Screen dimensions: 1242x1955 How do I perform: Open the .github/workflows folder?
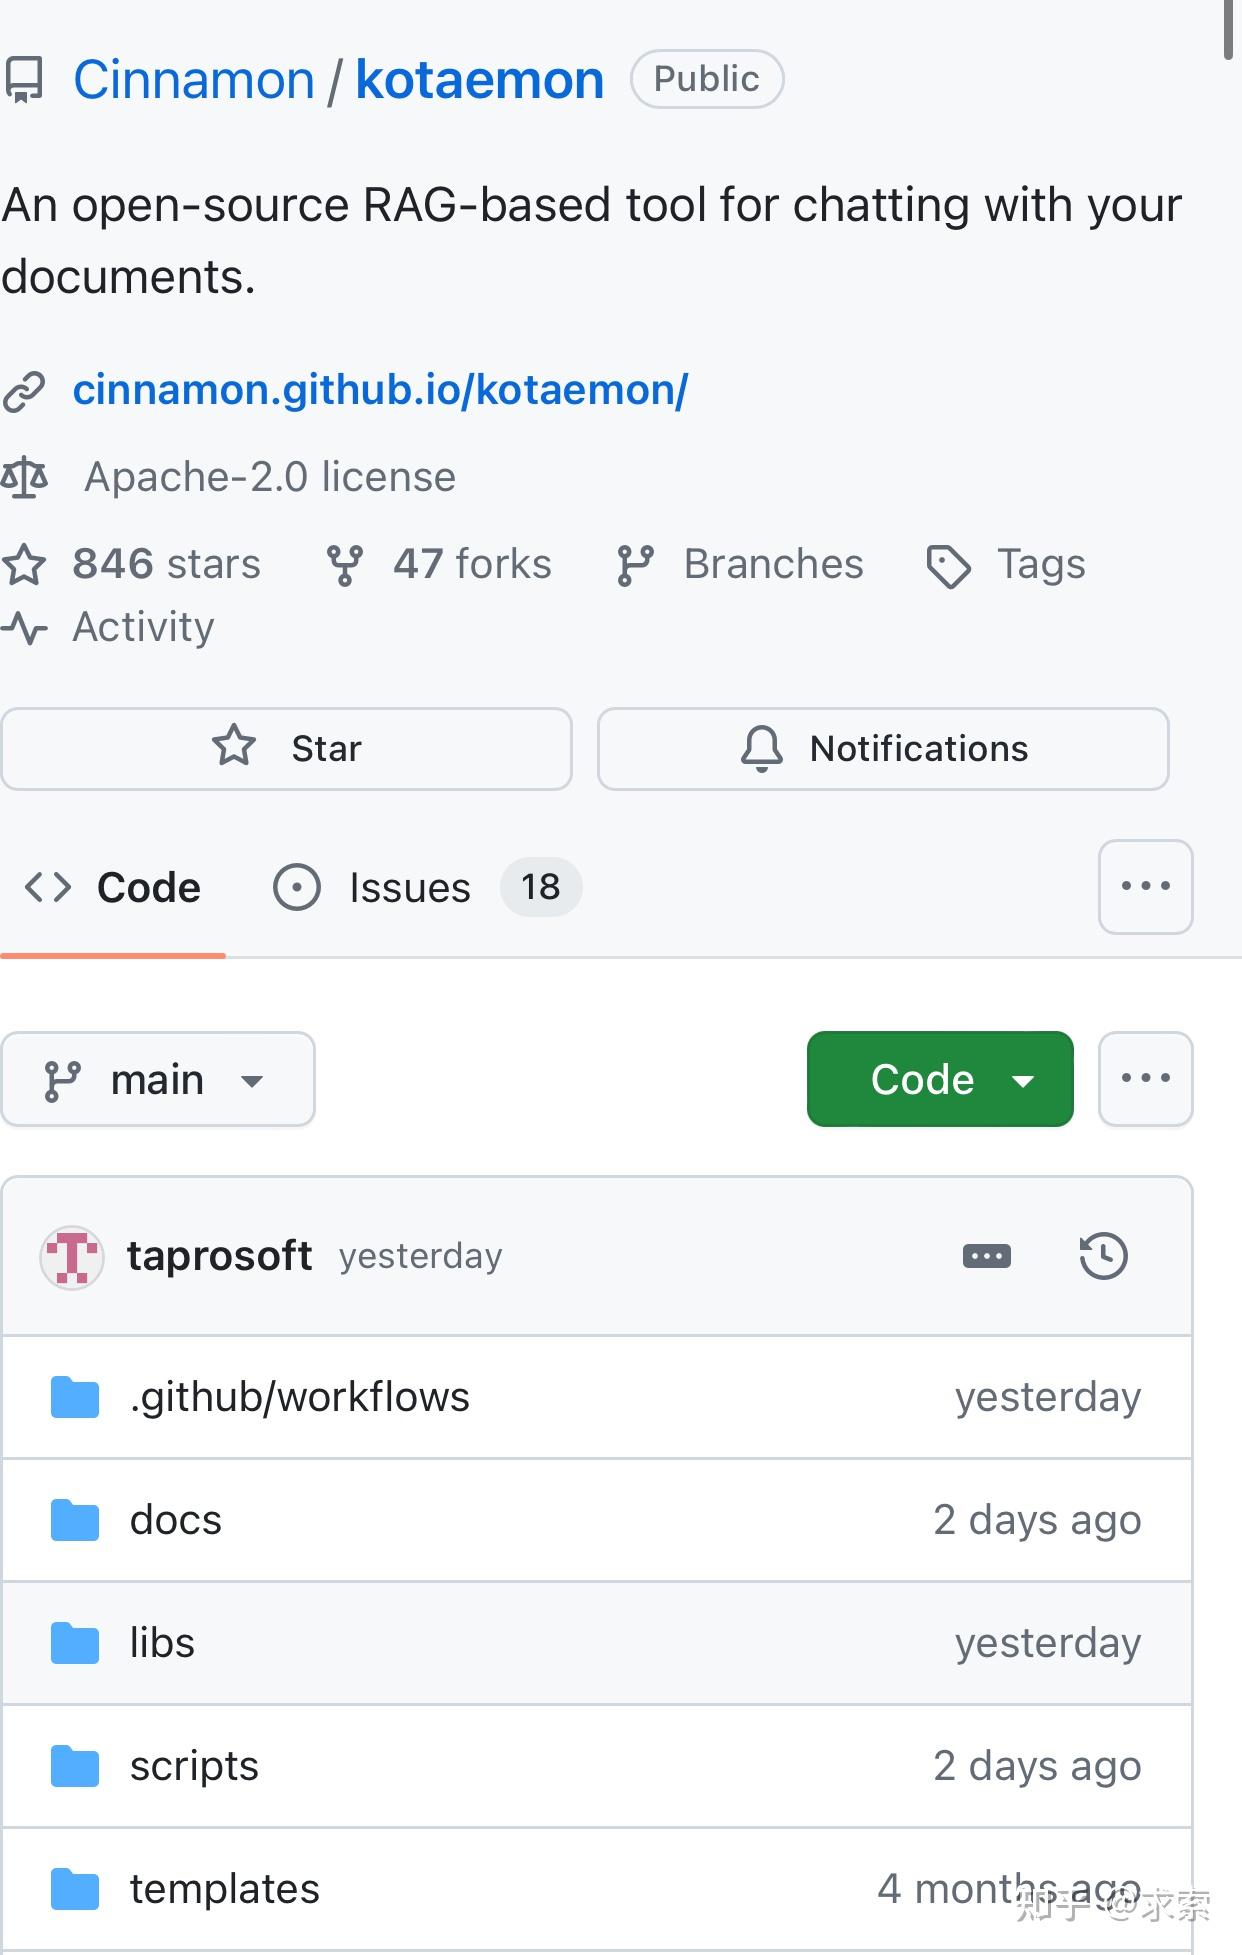pyautogui.click(x=299, y=1397)
